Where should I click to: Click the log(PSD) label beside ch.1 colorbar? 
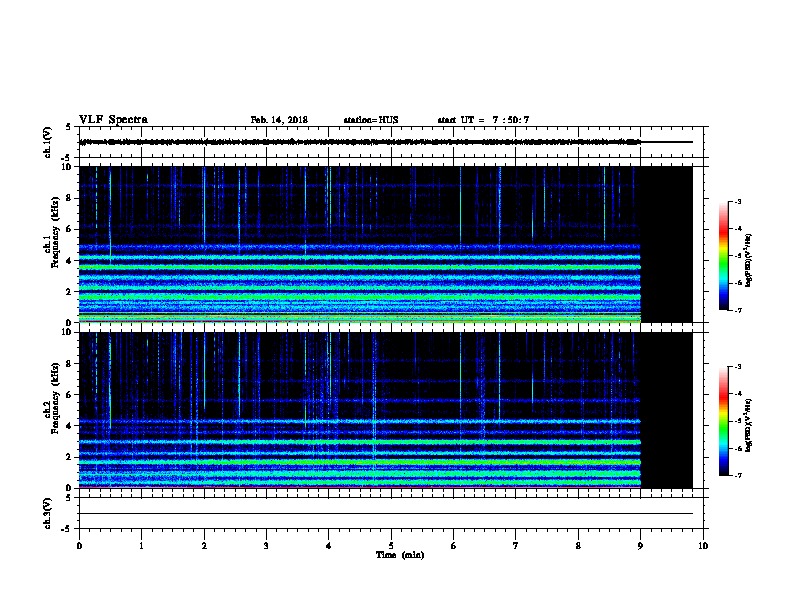point(748,260)
